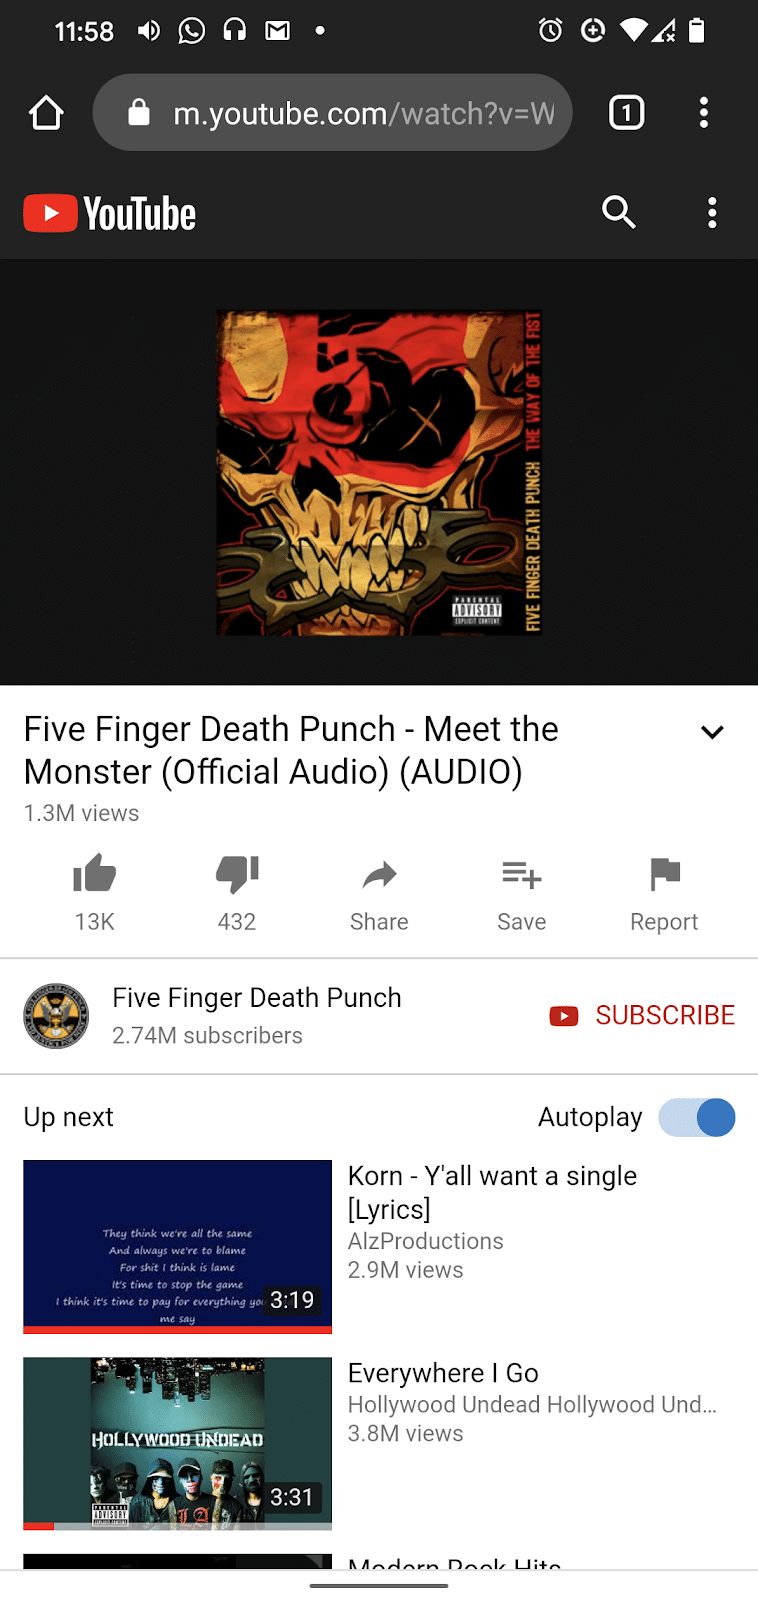This screenshot has height=1600, width=758.
Task: Tap the thumbs down dislike icon
Action: [x=237, y=874]
